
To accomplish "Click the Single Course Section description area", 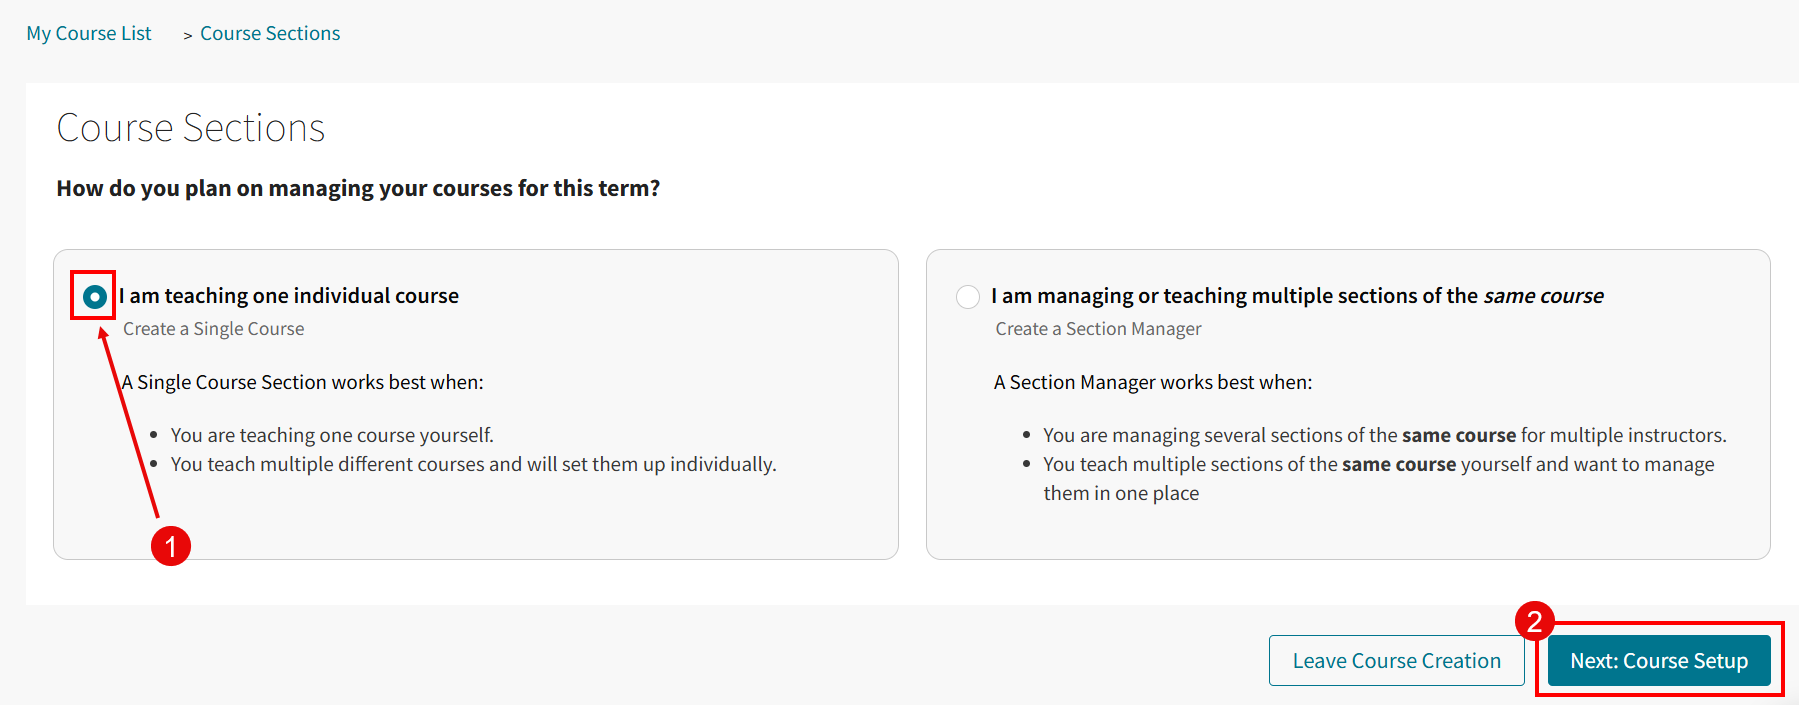I will [x=303, y=382].
